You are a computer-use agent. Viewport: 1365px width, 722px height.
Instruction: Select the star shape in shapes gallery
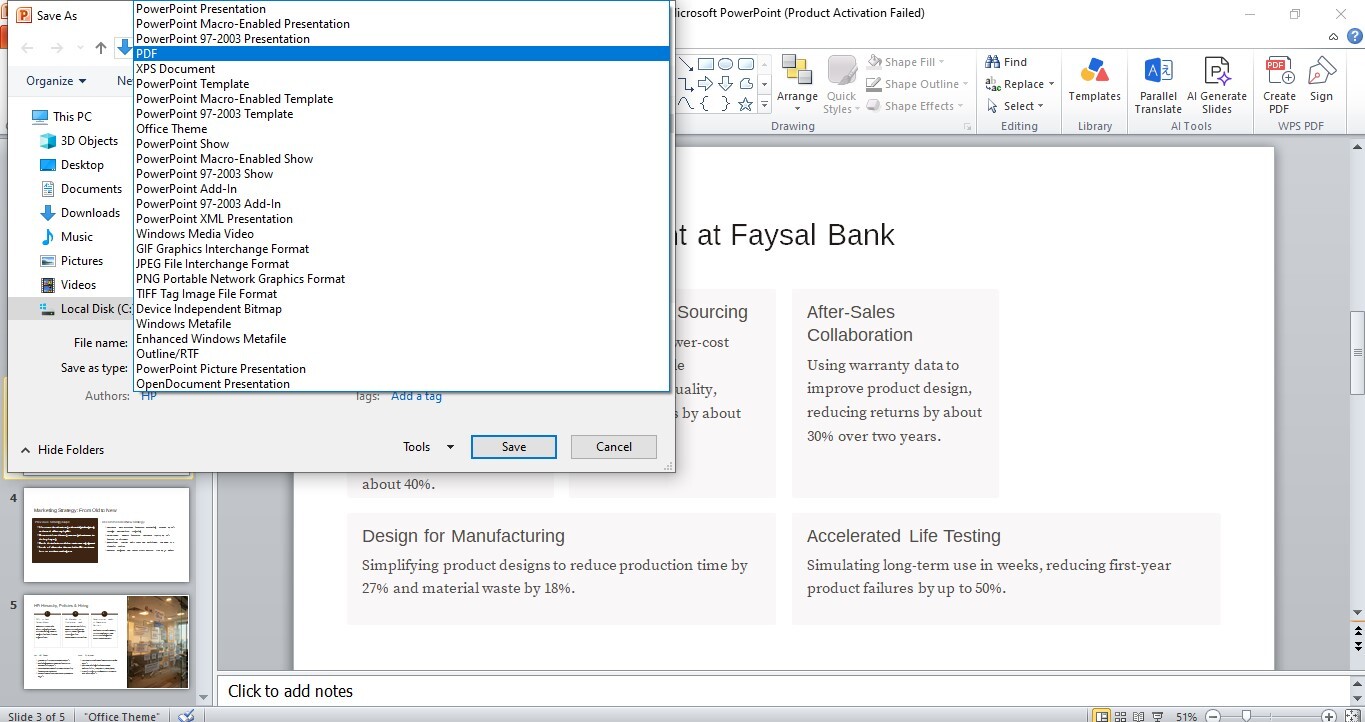746,104
